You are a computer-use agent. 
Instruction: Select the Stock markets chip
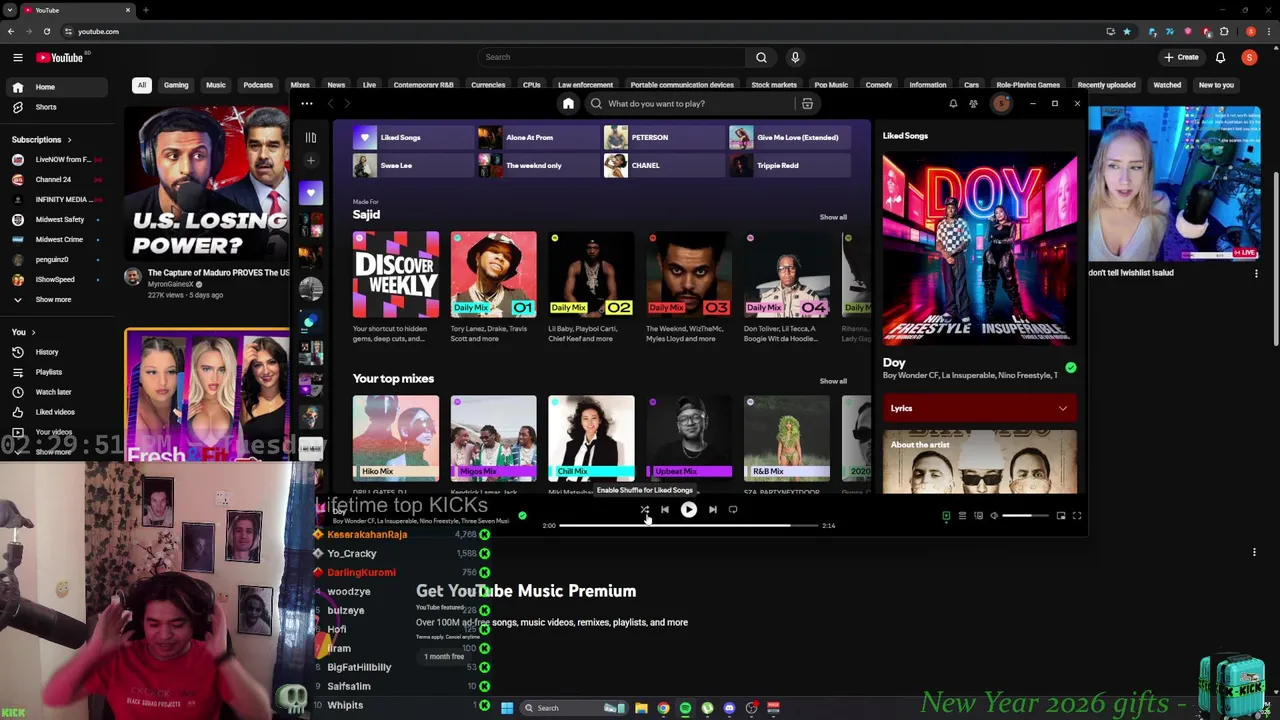click(x=774, y=85)
